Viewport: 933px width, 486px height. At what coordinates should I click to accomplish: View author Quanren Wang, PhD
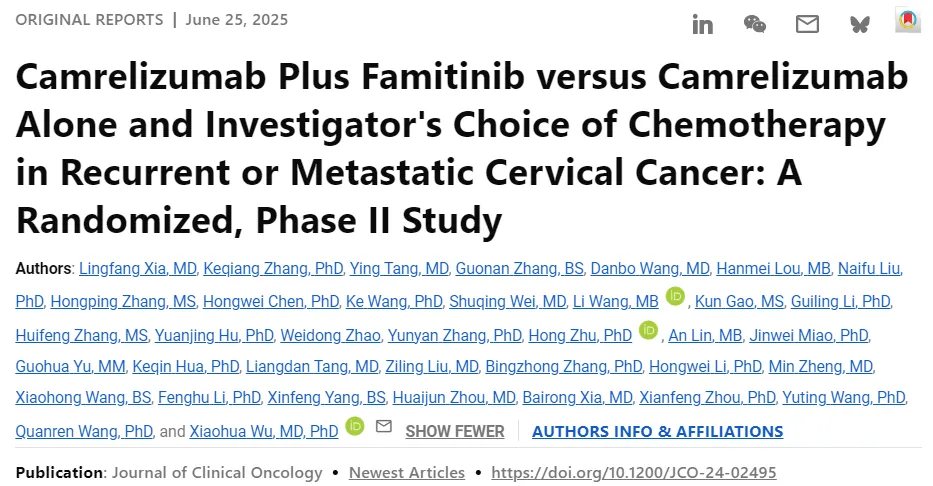84,431
